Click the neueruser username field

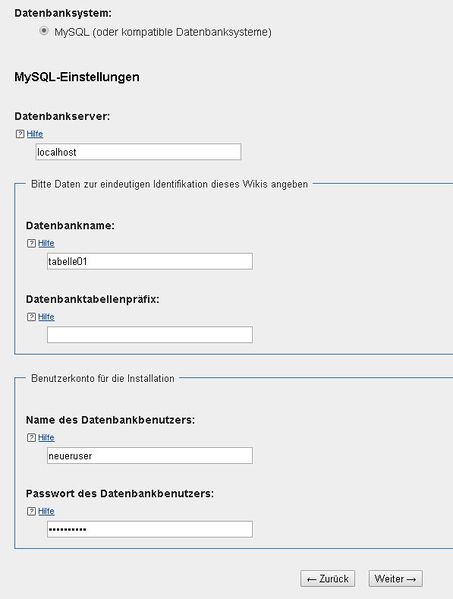(150, 455)
